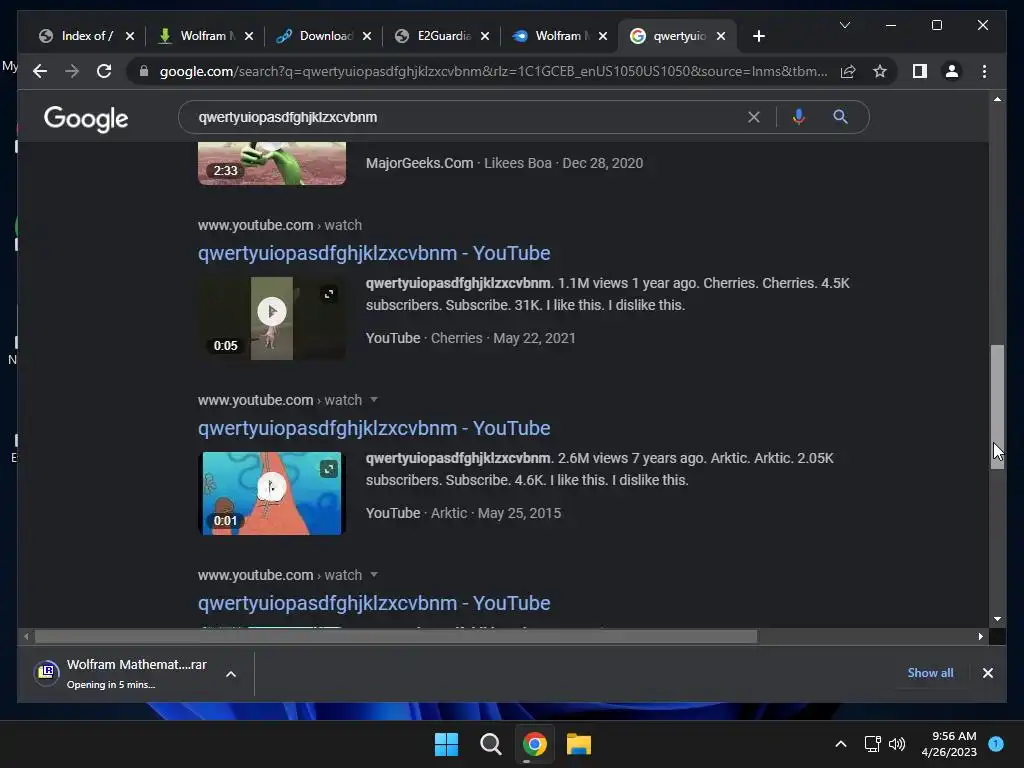View site information lock icon

click(144, 71)
